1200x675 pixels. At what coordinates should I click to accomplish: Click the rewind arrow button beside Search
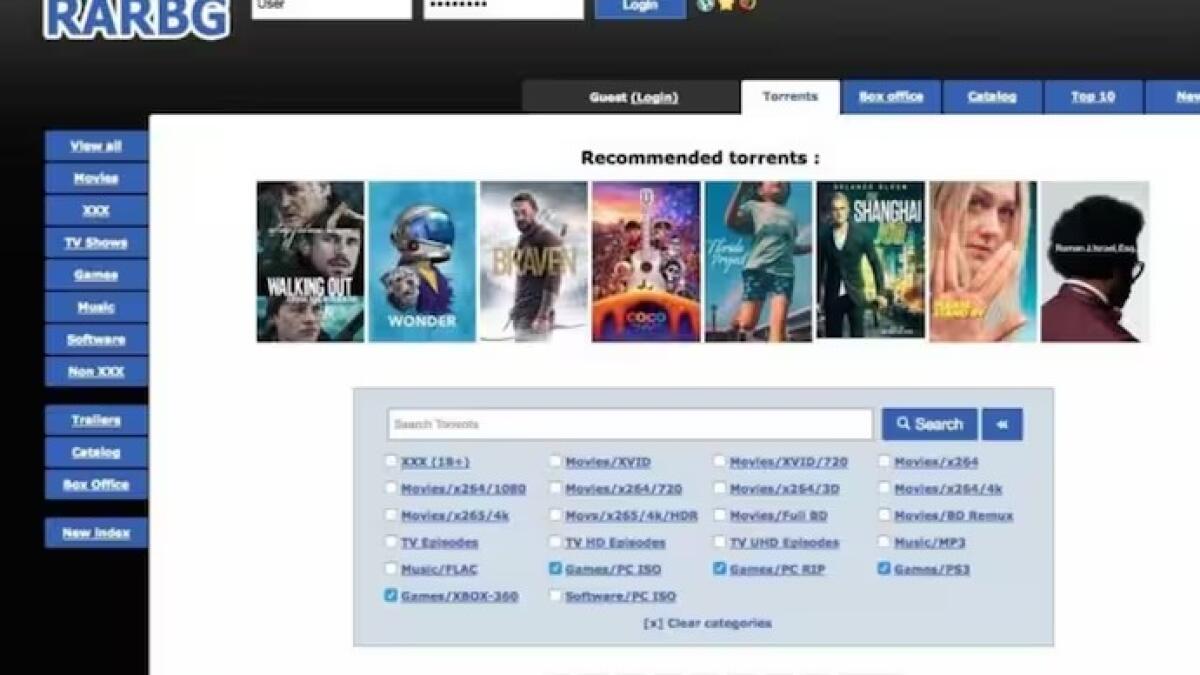coord(1002,424)
